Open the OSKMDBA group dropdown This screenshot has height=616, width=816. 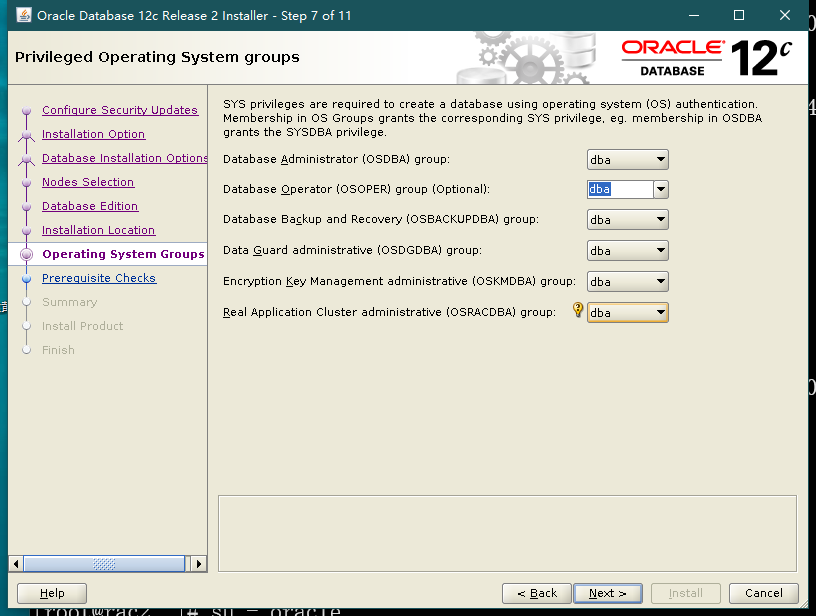coord(628,281)
